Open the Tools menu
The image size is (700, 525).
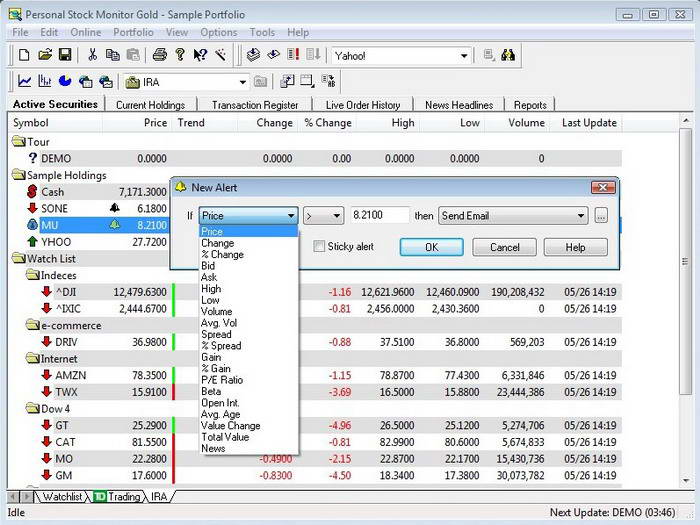click(x=262, y=32)
